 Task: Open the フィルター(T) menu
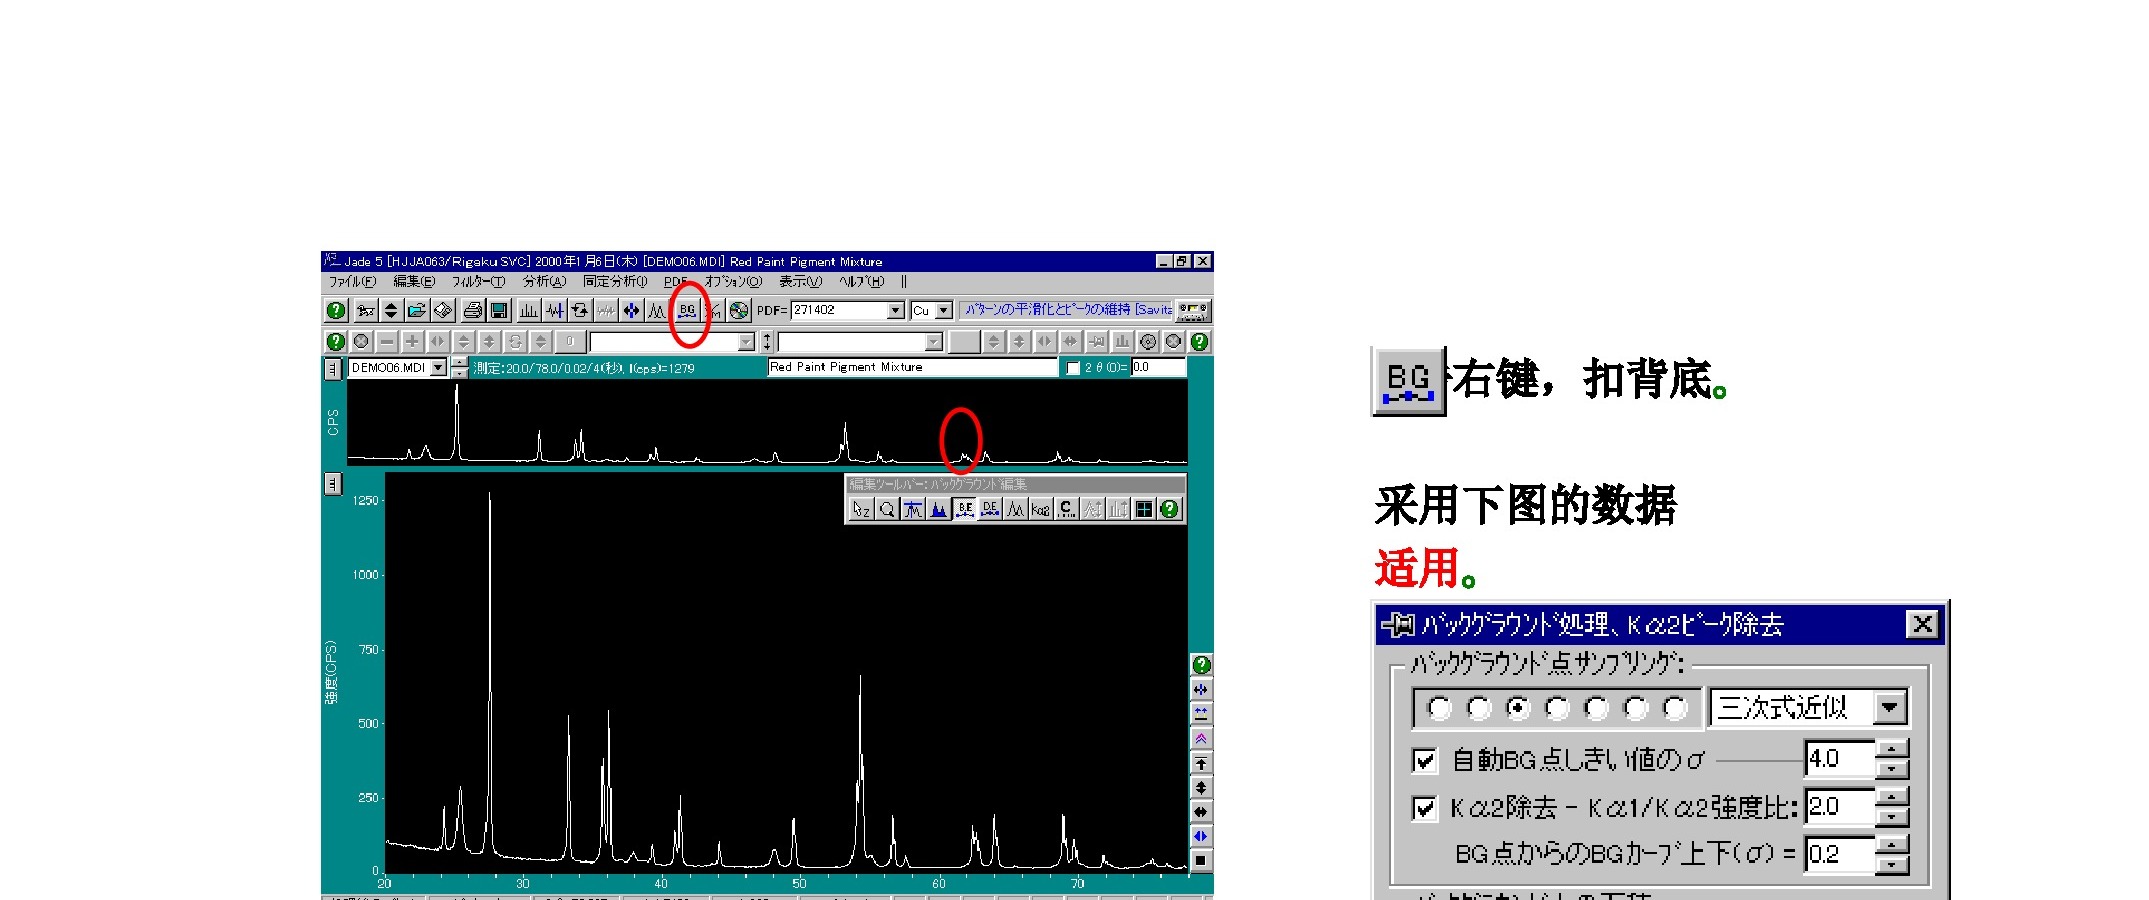pos(478,282)
